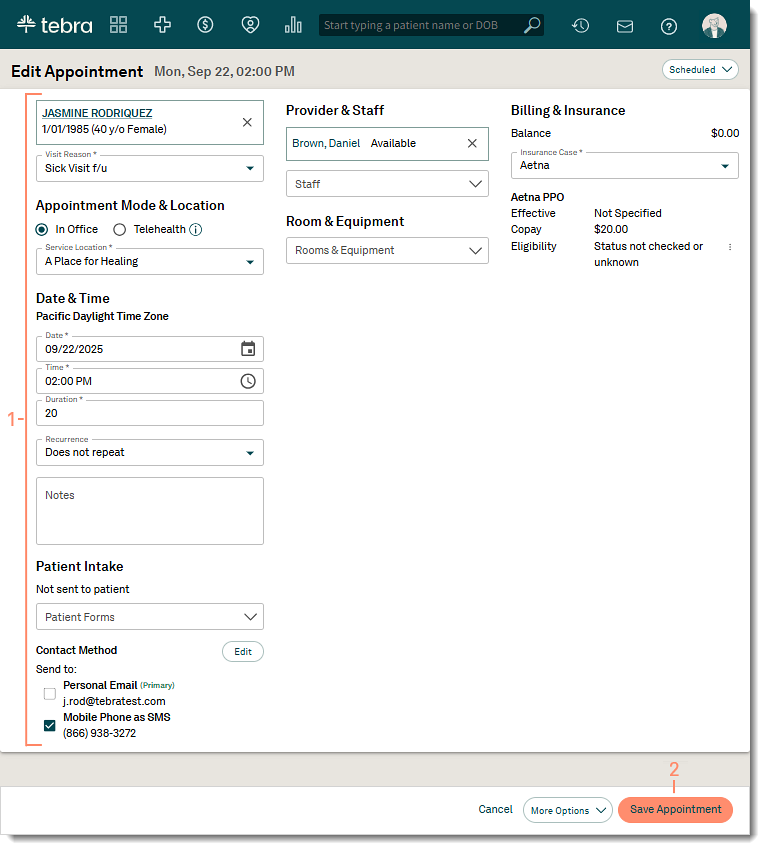Open the help question mark icon
This screenshot has width=765, height=850.
click(668, 26)
